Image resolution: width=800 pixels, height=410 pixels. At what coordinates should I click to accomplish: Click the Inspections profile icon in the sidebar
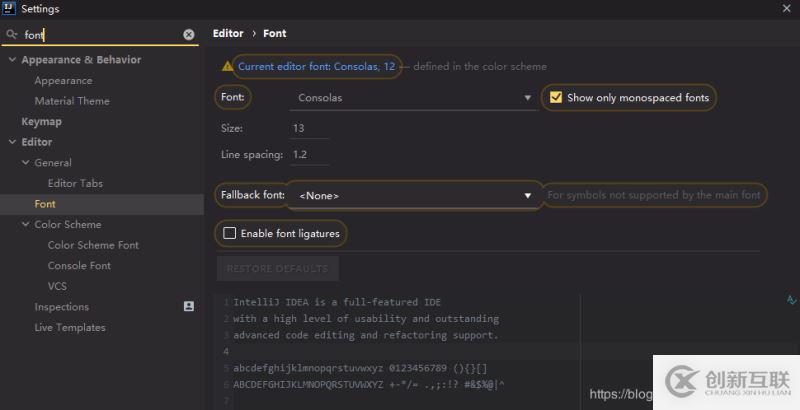click(x=189, y=307)
